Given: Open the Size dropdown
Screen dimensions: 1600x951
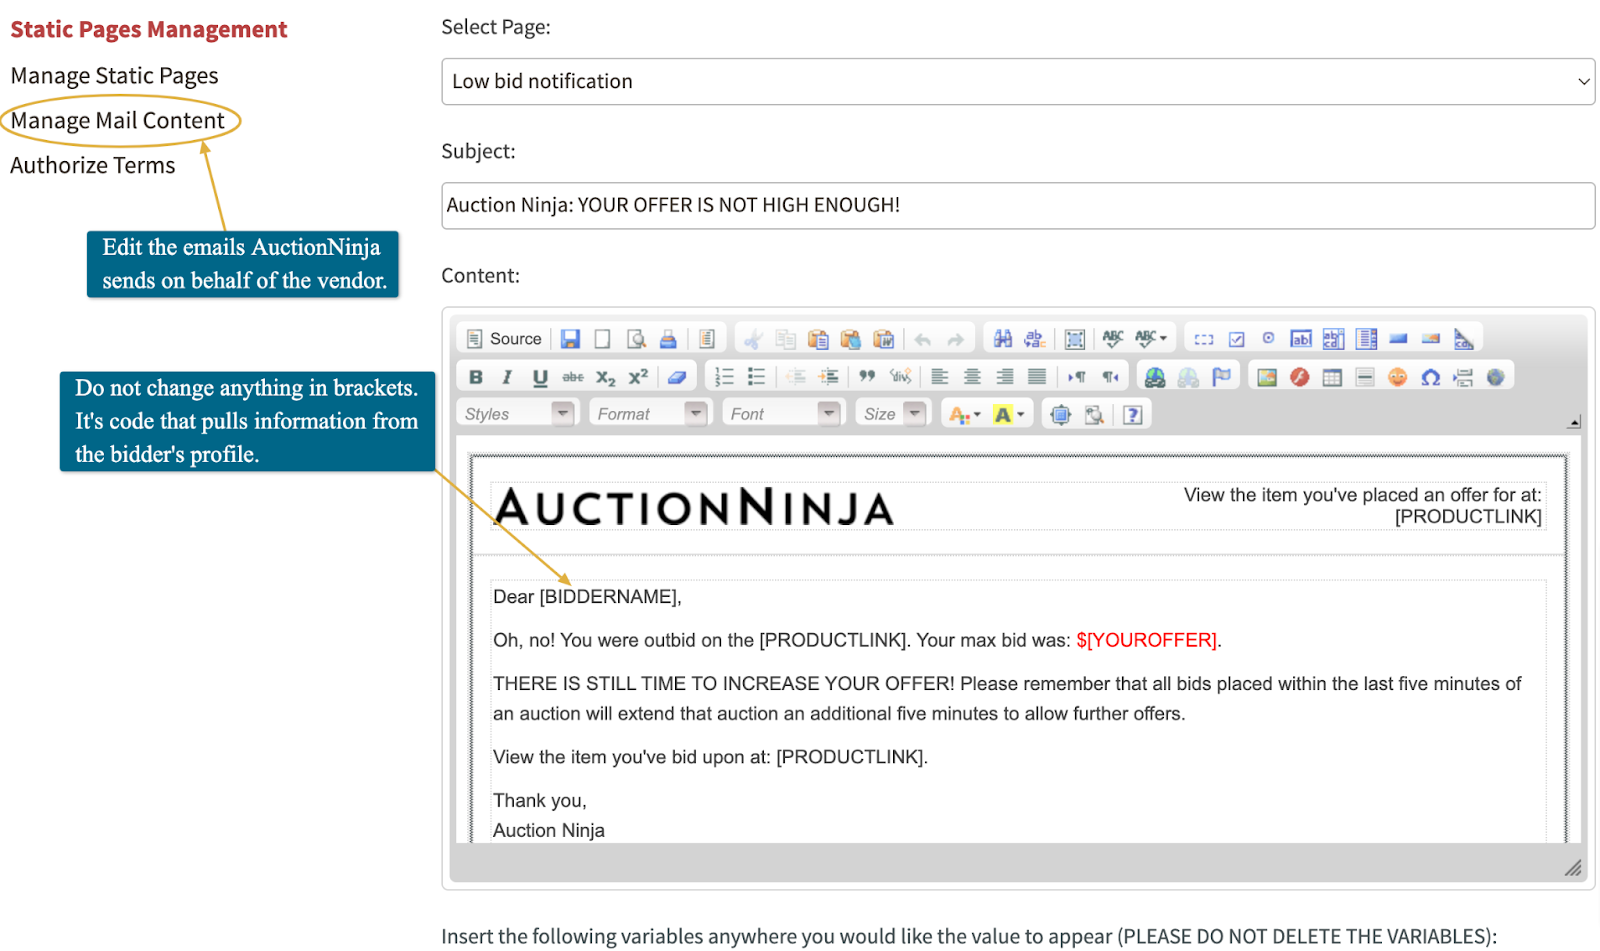Looking at the screenshot, I should [x=893, y=414].
